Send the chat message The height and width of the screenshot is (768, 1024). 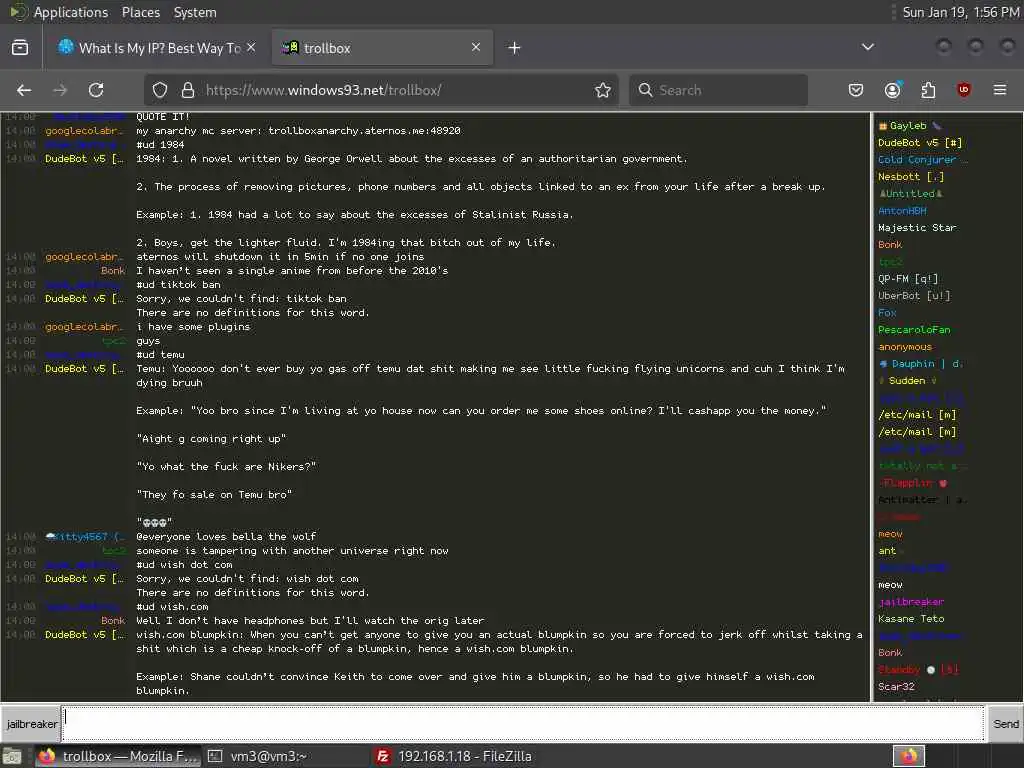(x=1005, y=724)
